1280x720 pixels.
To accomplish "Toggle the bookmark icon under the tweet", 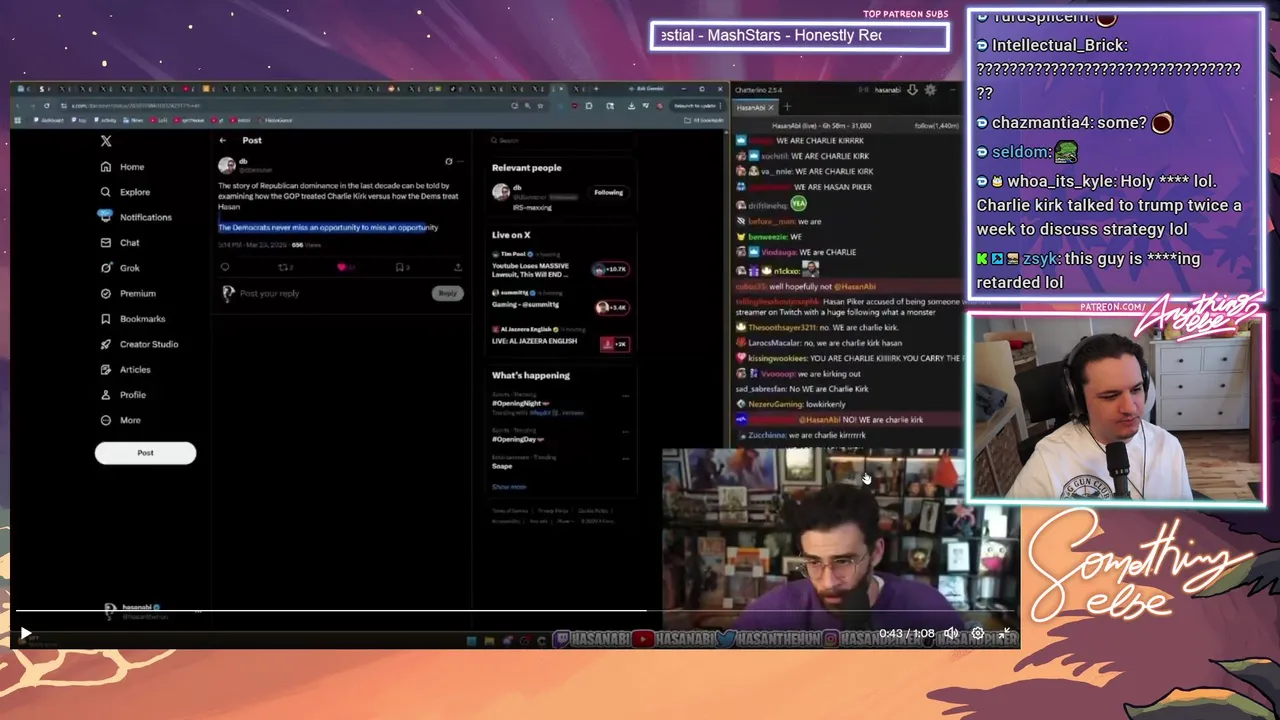I will (399, 268).
